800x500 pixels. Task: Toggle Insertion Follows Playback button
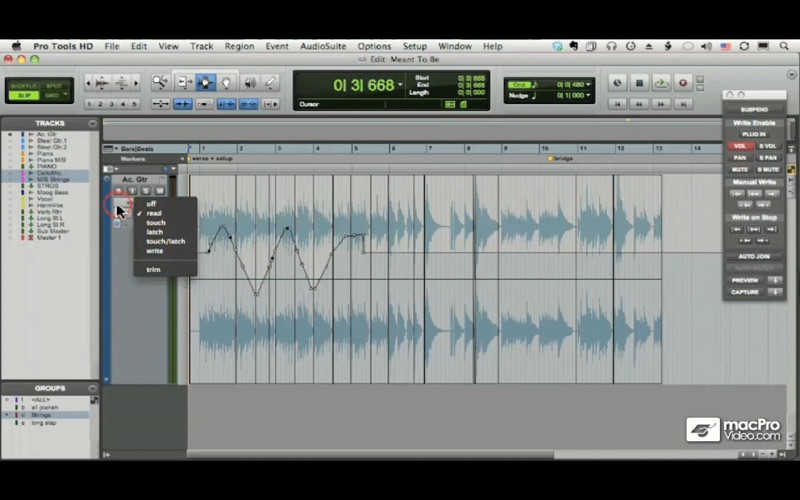click(x=270, y=104)
